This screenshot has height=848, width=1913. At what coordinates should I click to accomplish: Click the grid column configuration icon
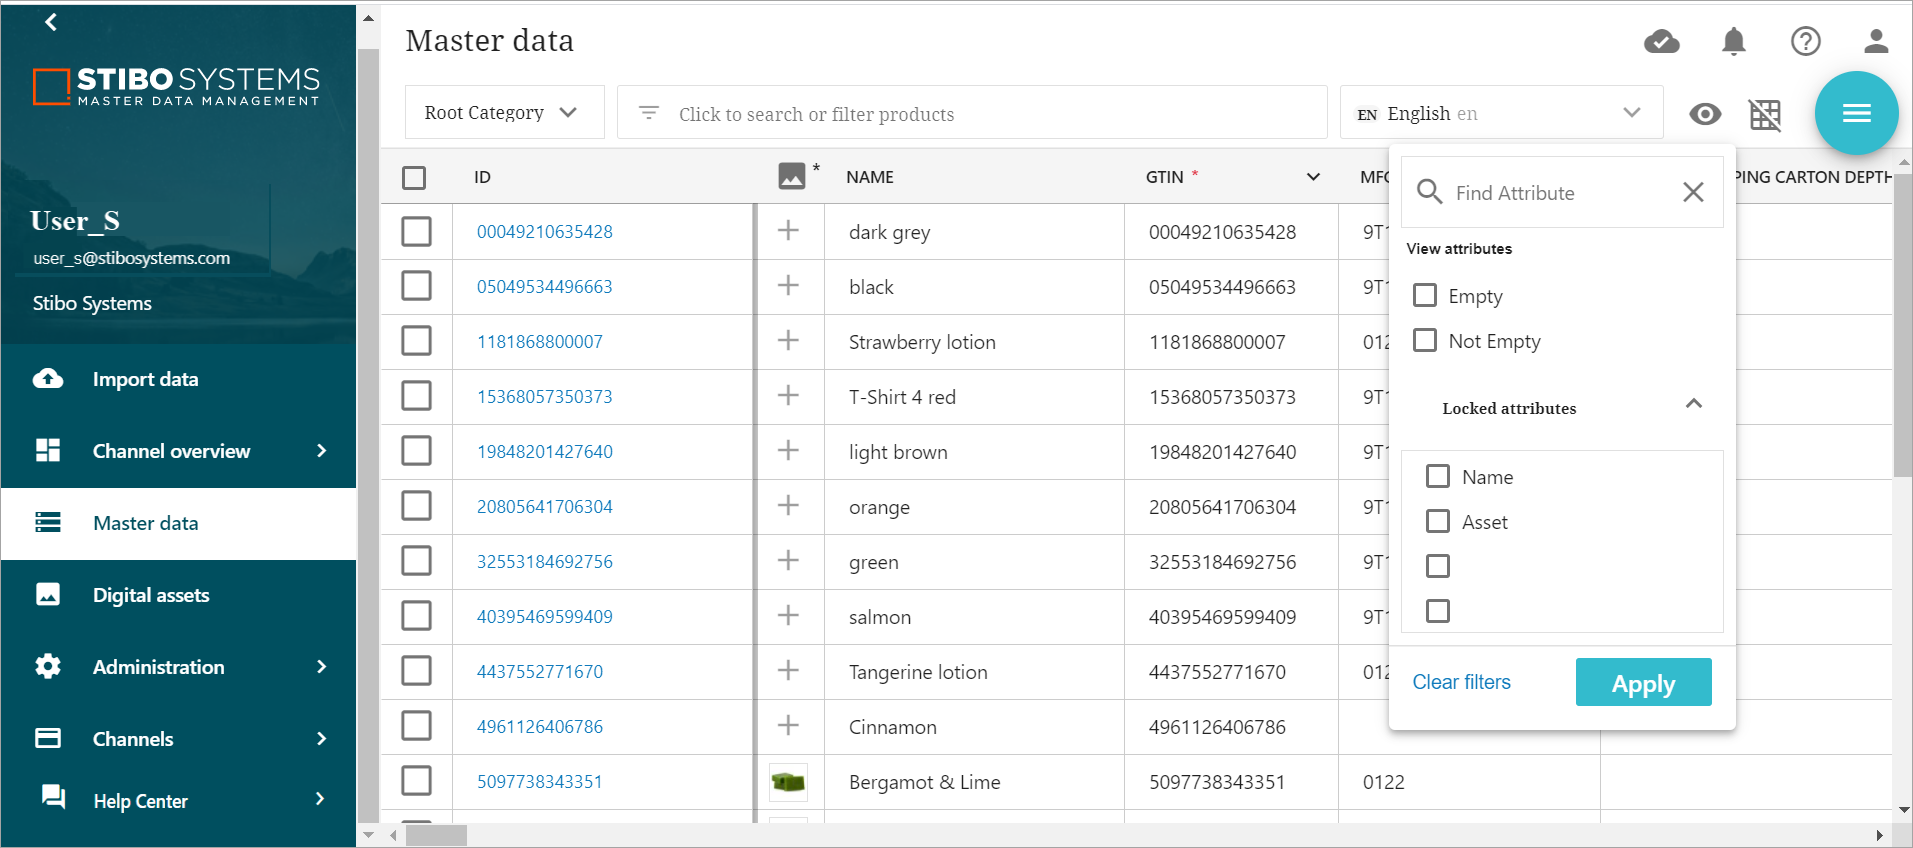point(1765,115)
